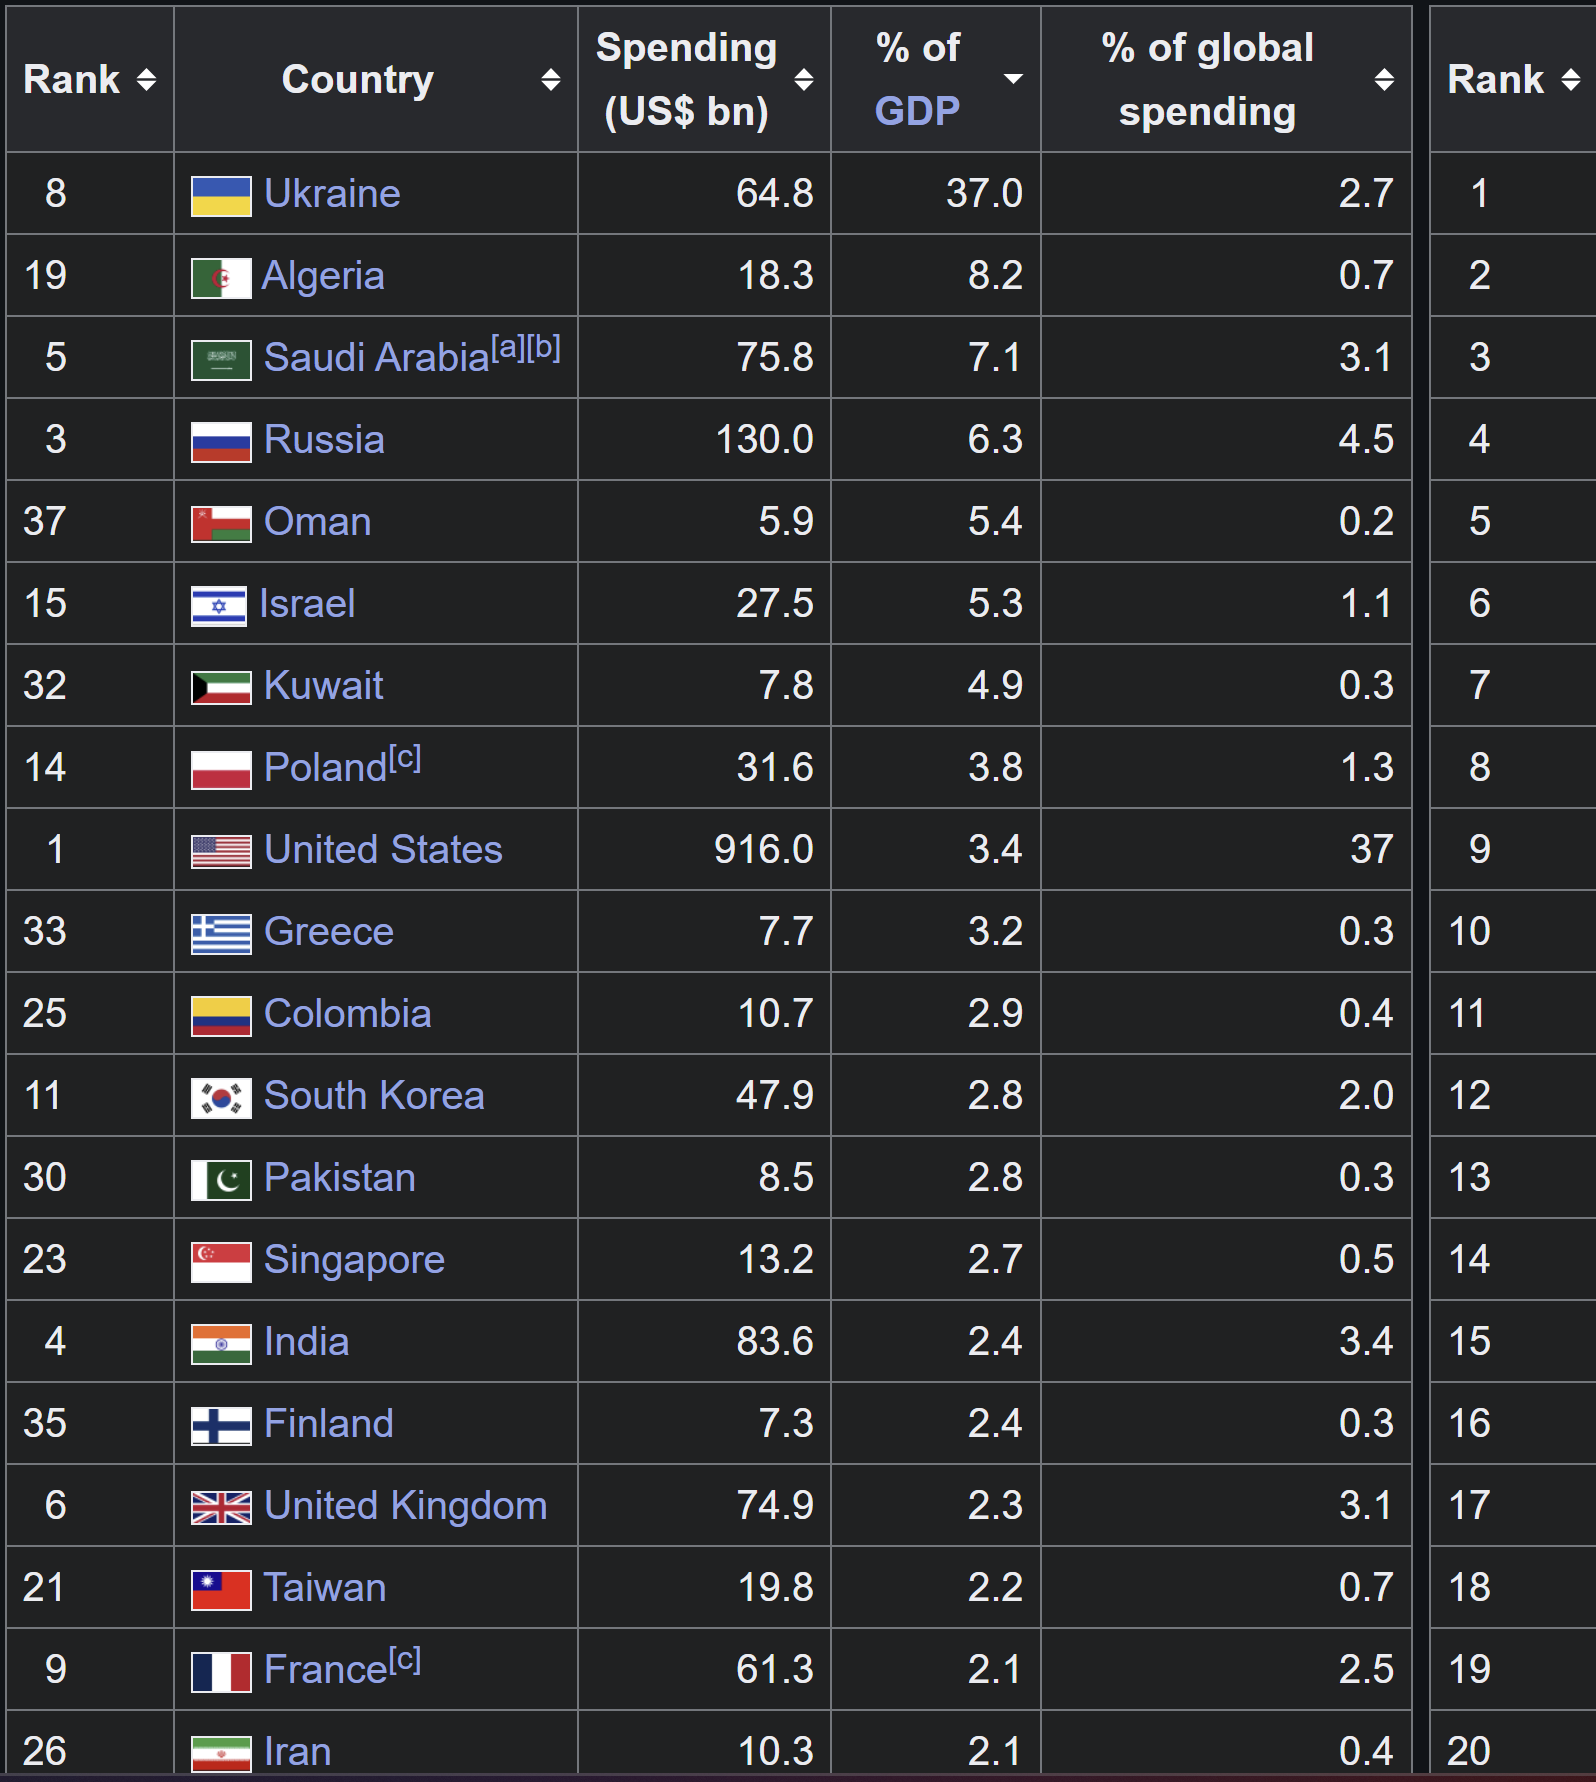This screenshot has height=1782, width=1596.
Task: Sort by % of global spending column
Action: [x=1226, y=79]
